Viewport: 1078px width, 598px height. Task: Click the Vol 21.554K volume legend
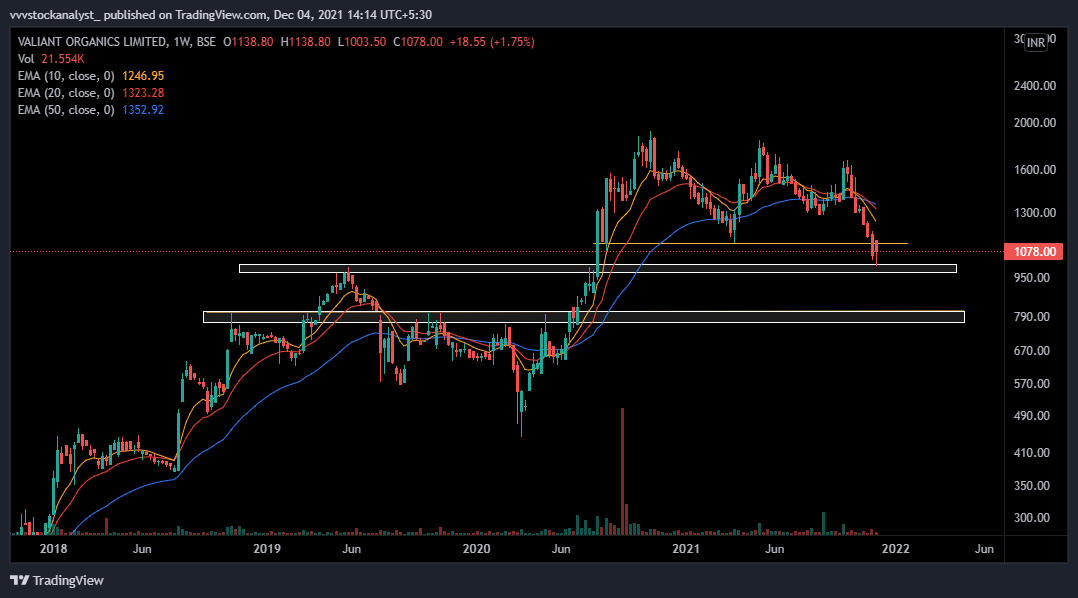click(51, 59)
